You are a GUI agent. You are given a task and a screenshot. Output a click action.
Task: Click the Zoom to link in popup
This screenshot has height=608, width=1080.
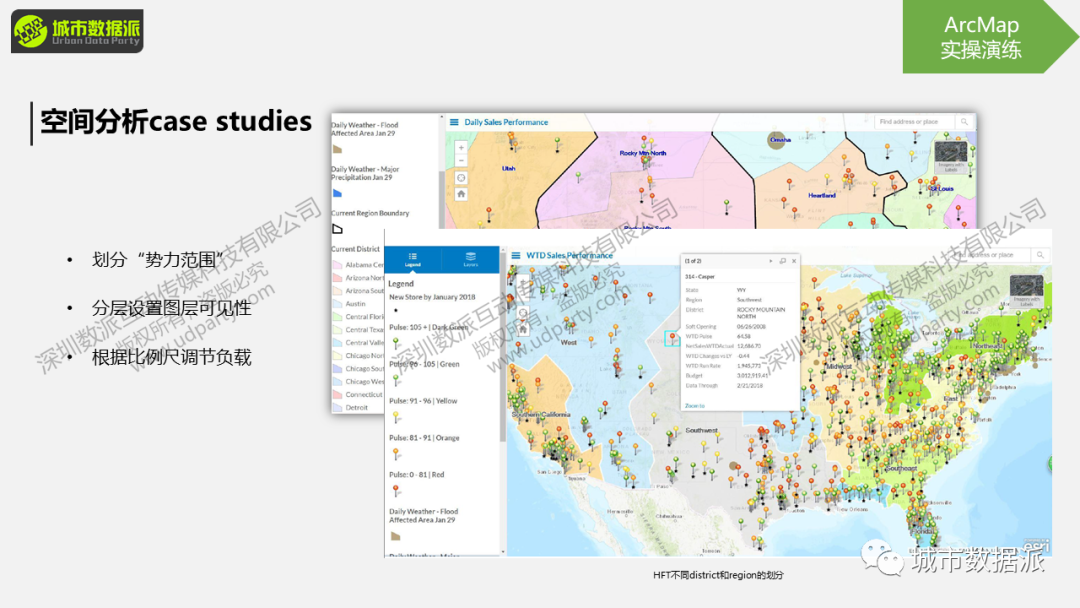click(x=694, y=406)
